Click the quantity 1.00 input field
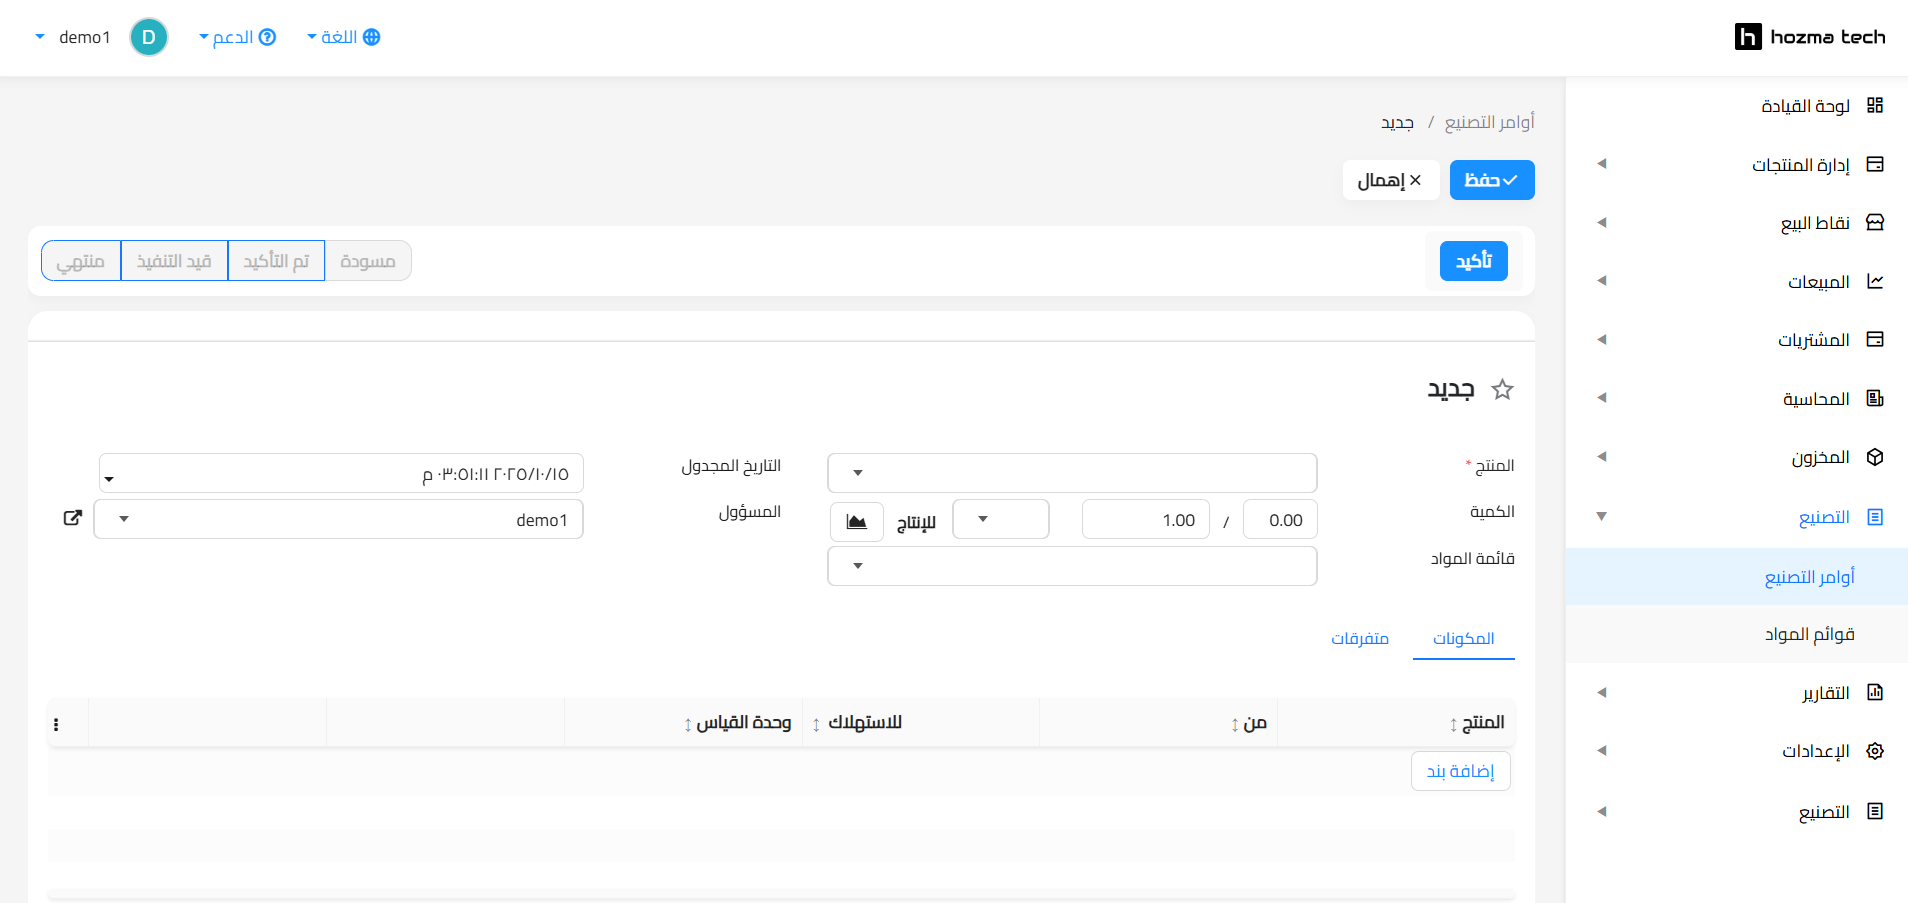This screenshot has height=903, width=1908. coord(1145,520)
